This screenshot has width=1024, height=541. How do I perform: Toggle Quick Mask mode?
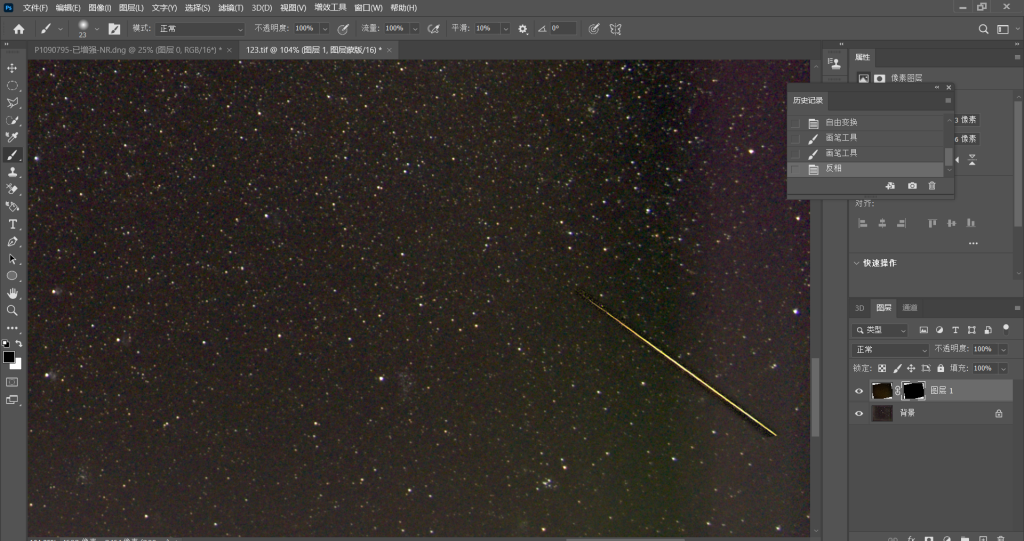pos(12,382)
